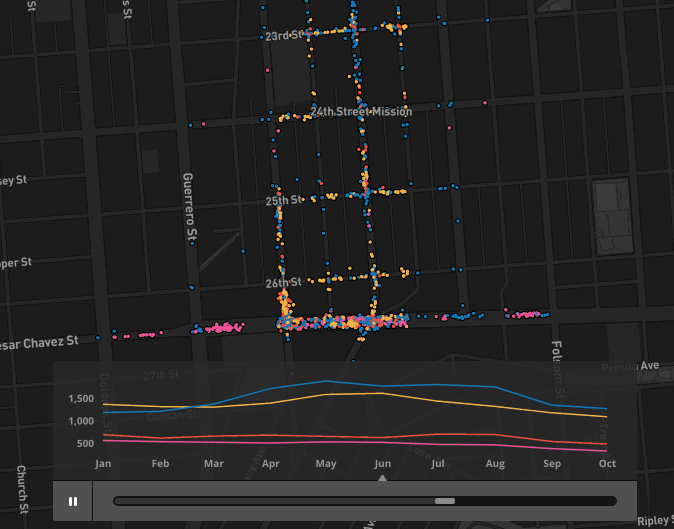Image resolution: width=674 pixels, height=529 pixels.
Task: Click the blue line peak at May
Action: (326, 381)
